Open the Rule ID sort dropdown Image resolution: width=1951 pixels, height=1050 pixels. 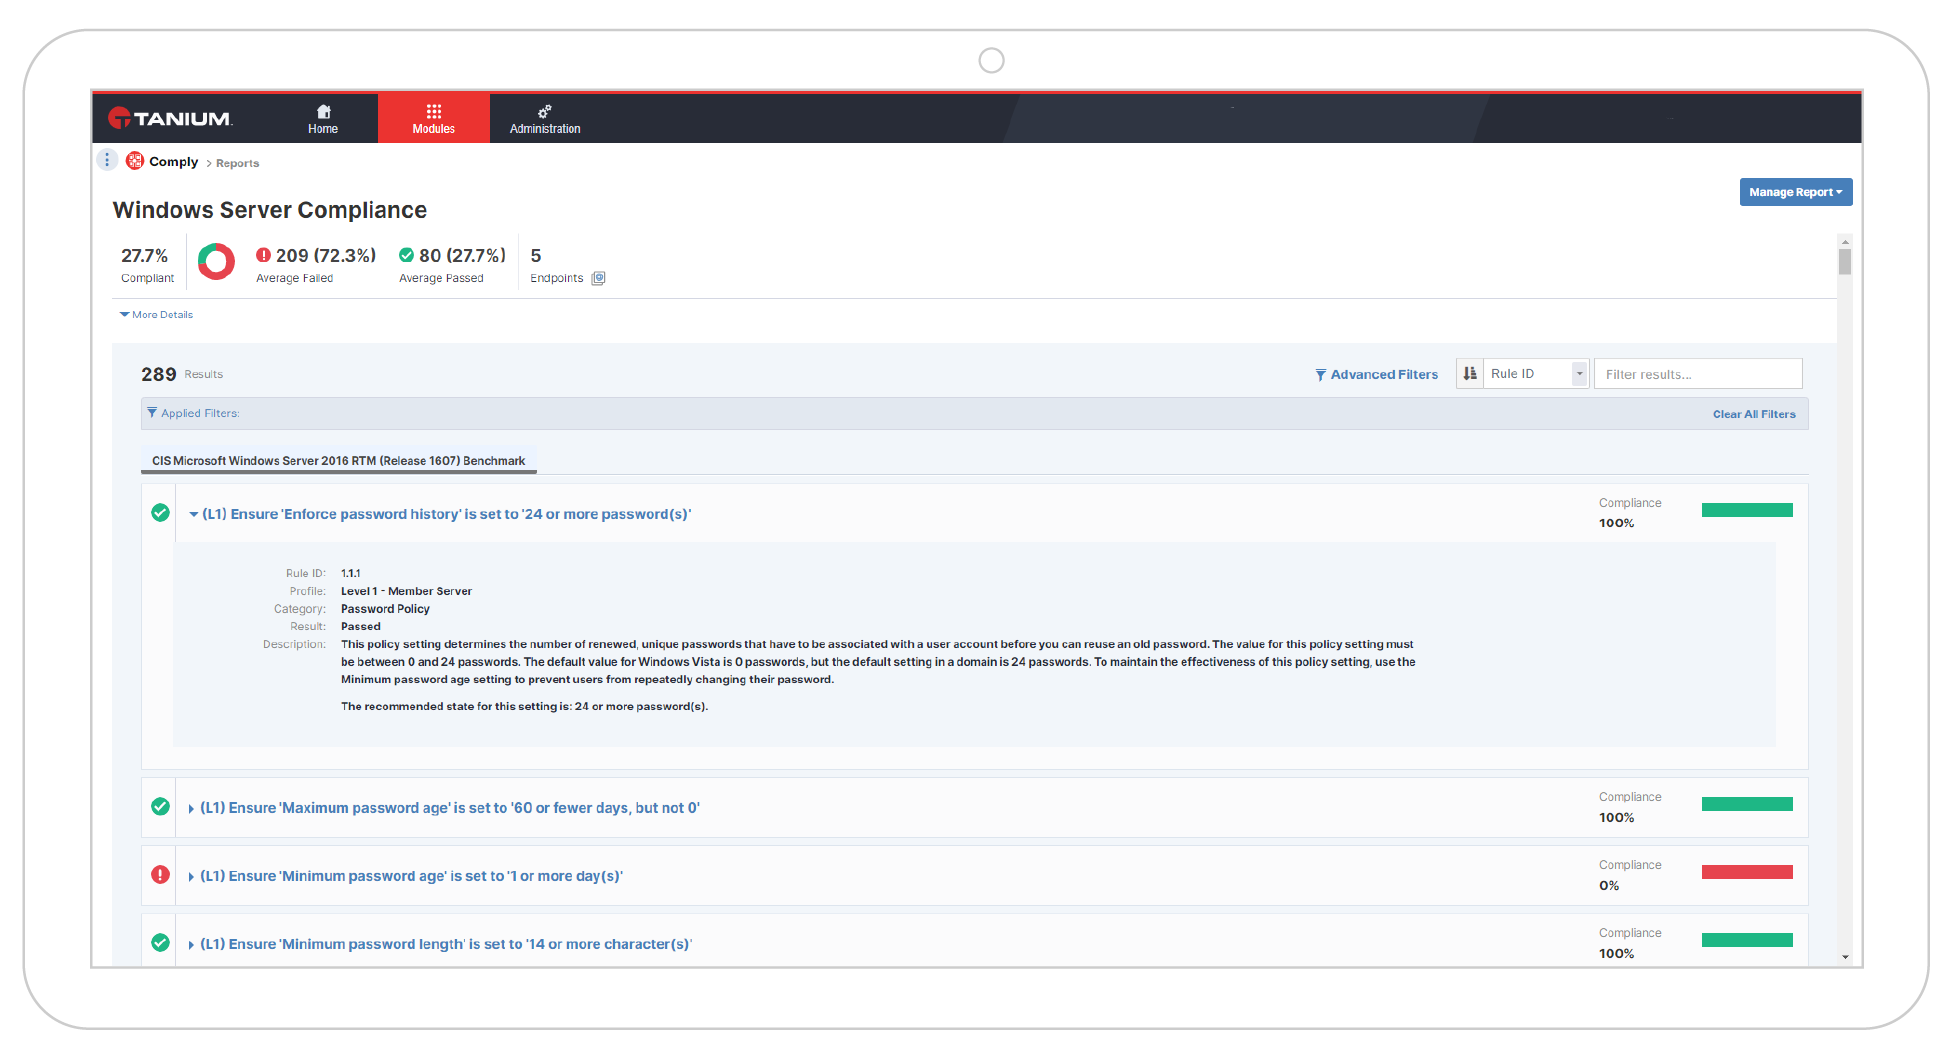(x=1536, y=374)
